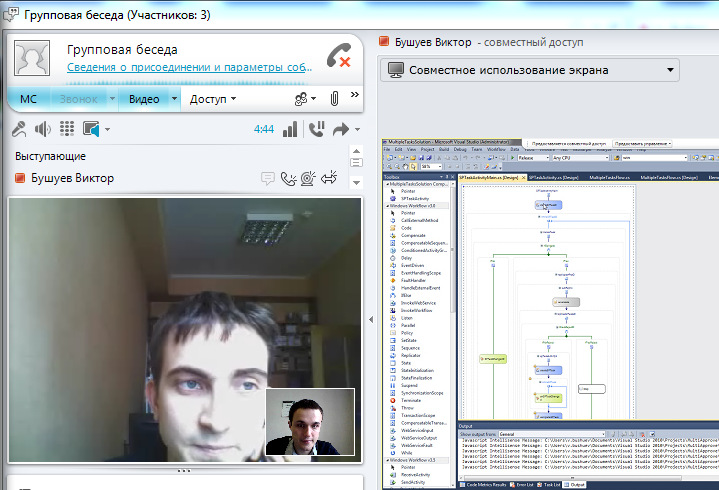This screenshot has height=490, width=719.
Task: Open Show output from dropdown in Output
Action: point(552,434)
